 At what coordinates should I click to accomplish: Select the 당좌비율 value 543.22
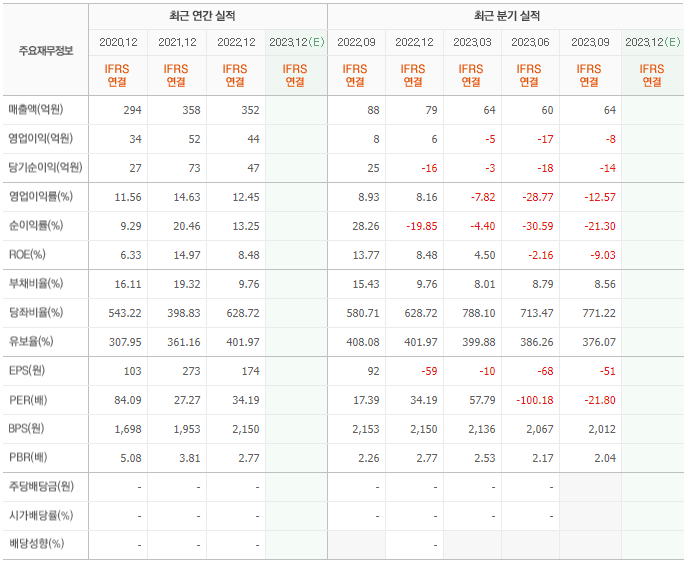coord(125,313)
